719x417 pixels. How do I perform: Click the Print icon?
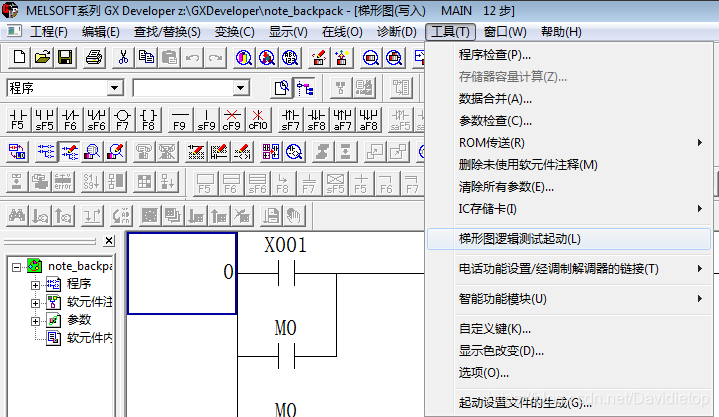pos(94,57)
